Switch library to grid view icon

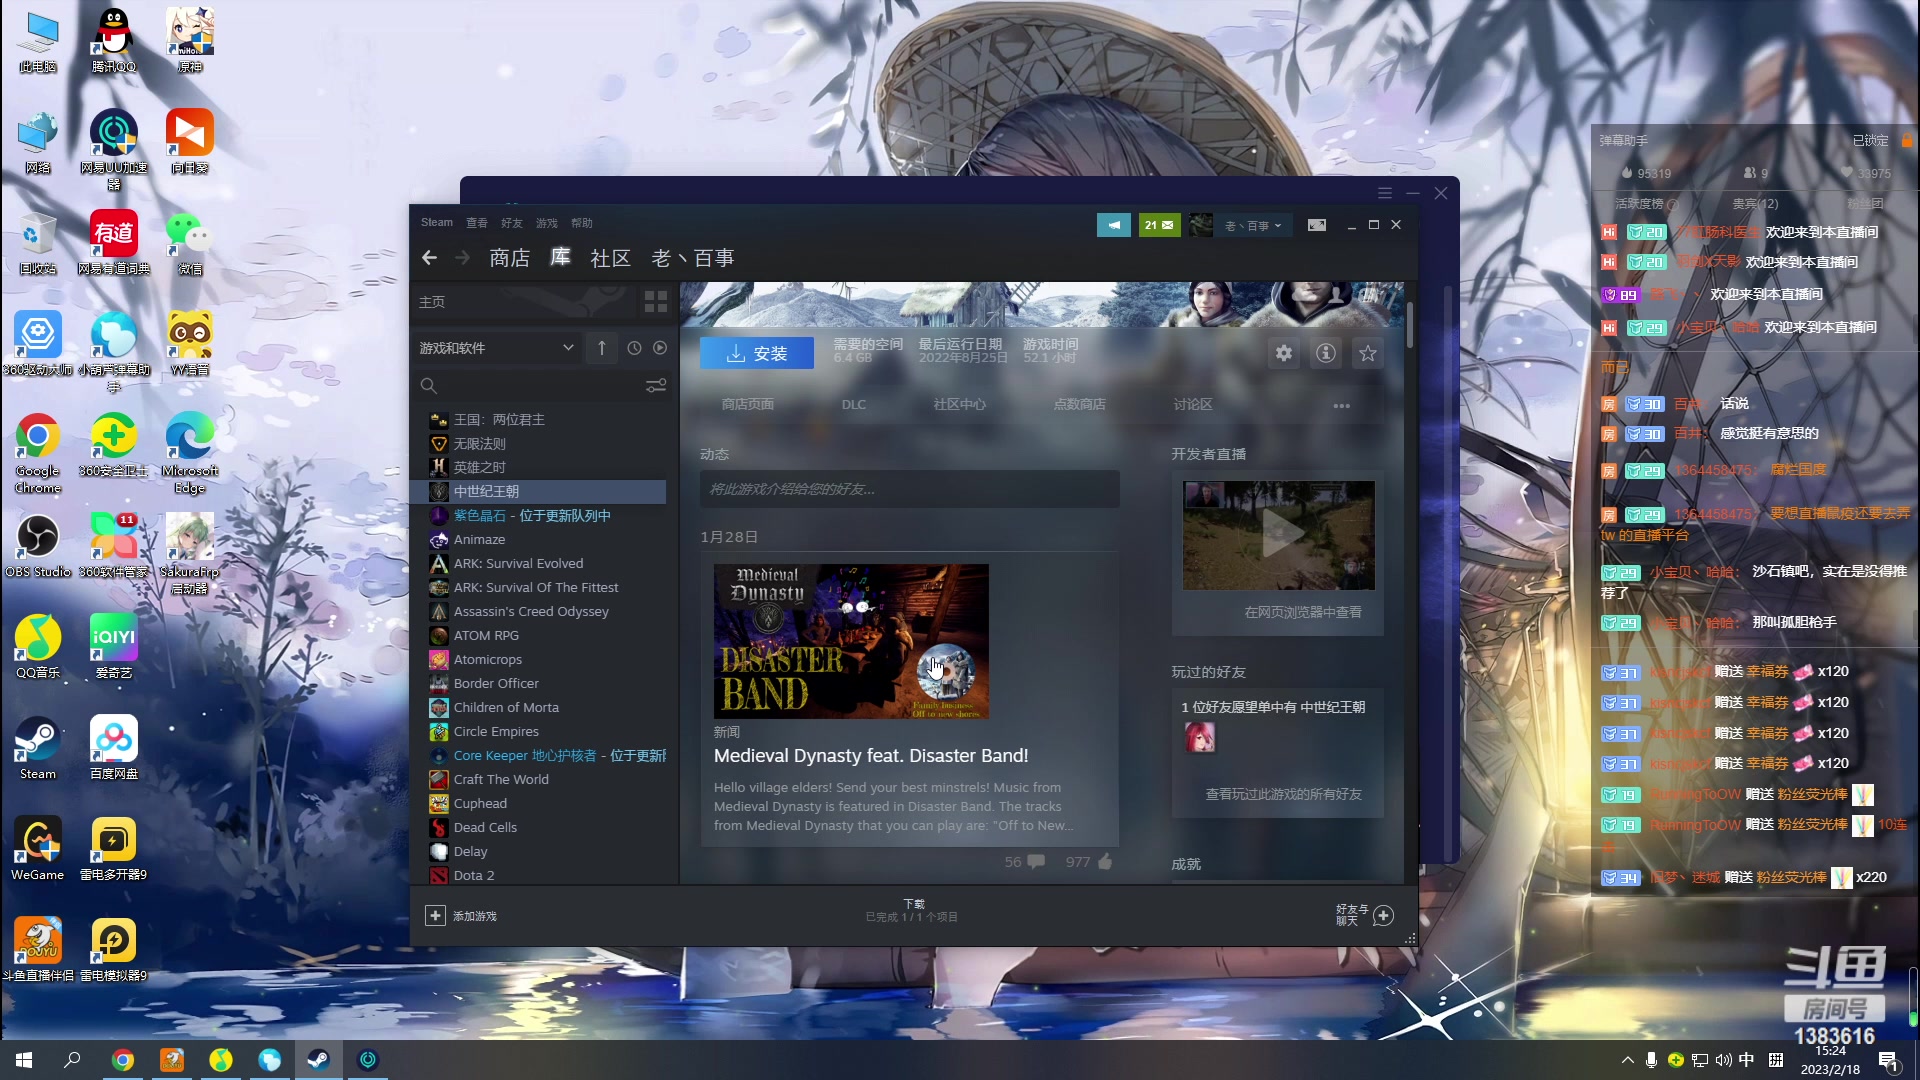pos(656,301)
